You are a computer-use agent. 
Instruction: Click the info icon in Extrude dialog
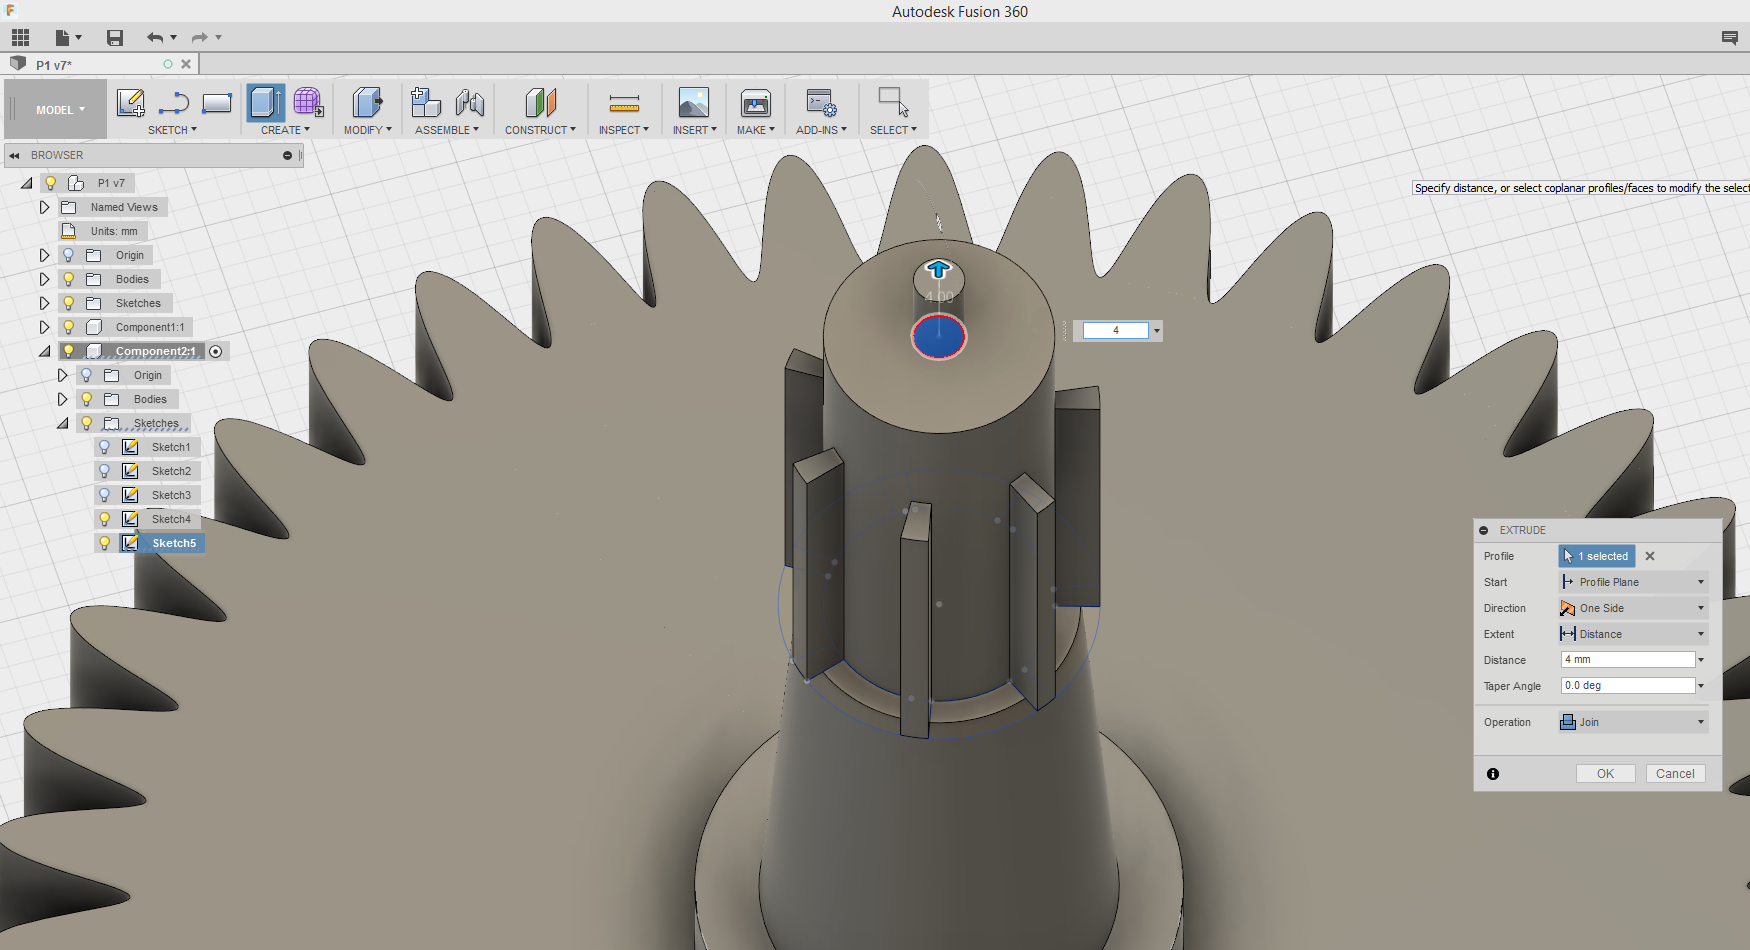(1493, 774)
